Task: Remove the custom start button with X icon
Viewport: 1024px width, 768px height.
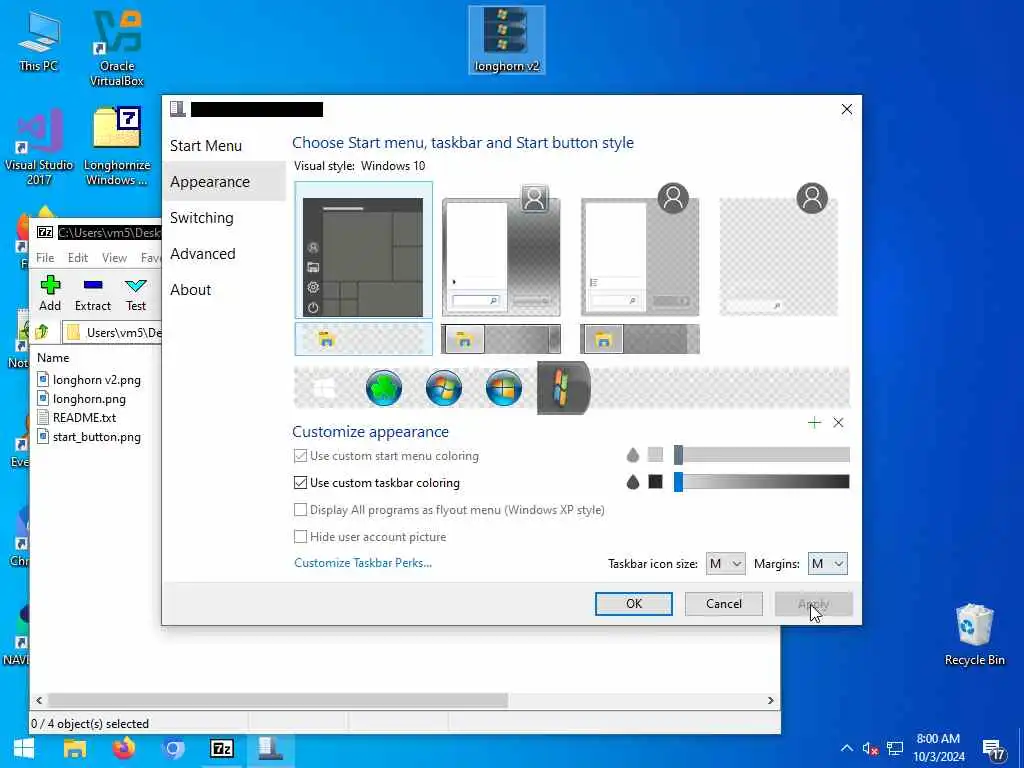Action: (839, 423)
